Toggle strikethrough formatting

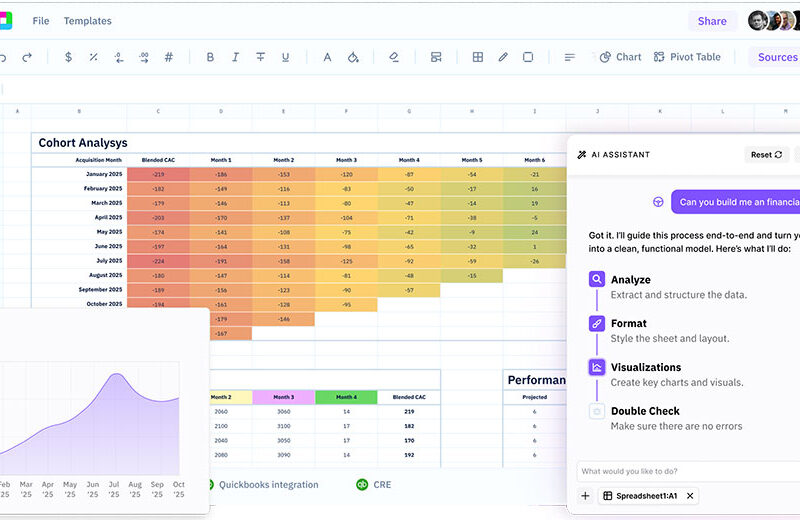[261, 57]
